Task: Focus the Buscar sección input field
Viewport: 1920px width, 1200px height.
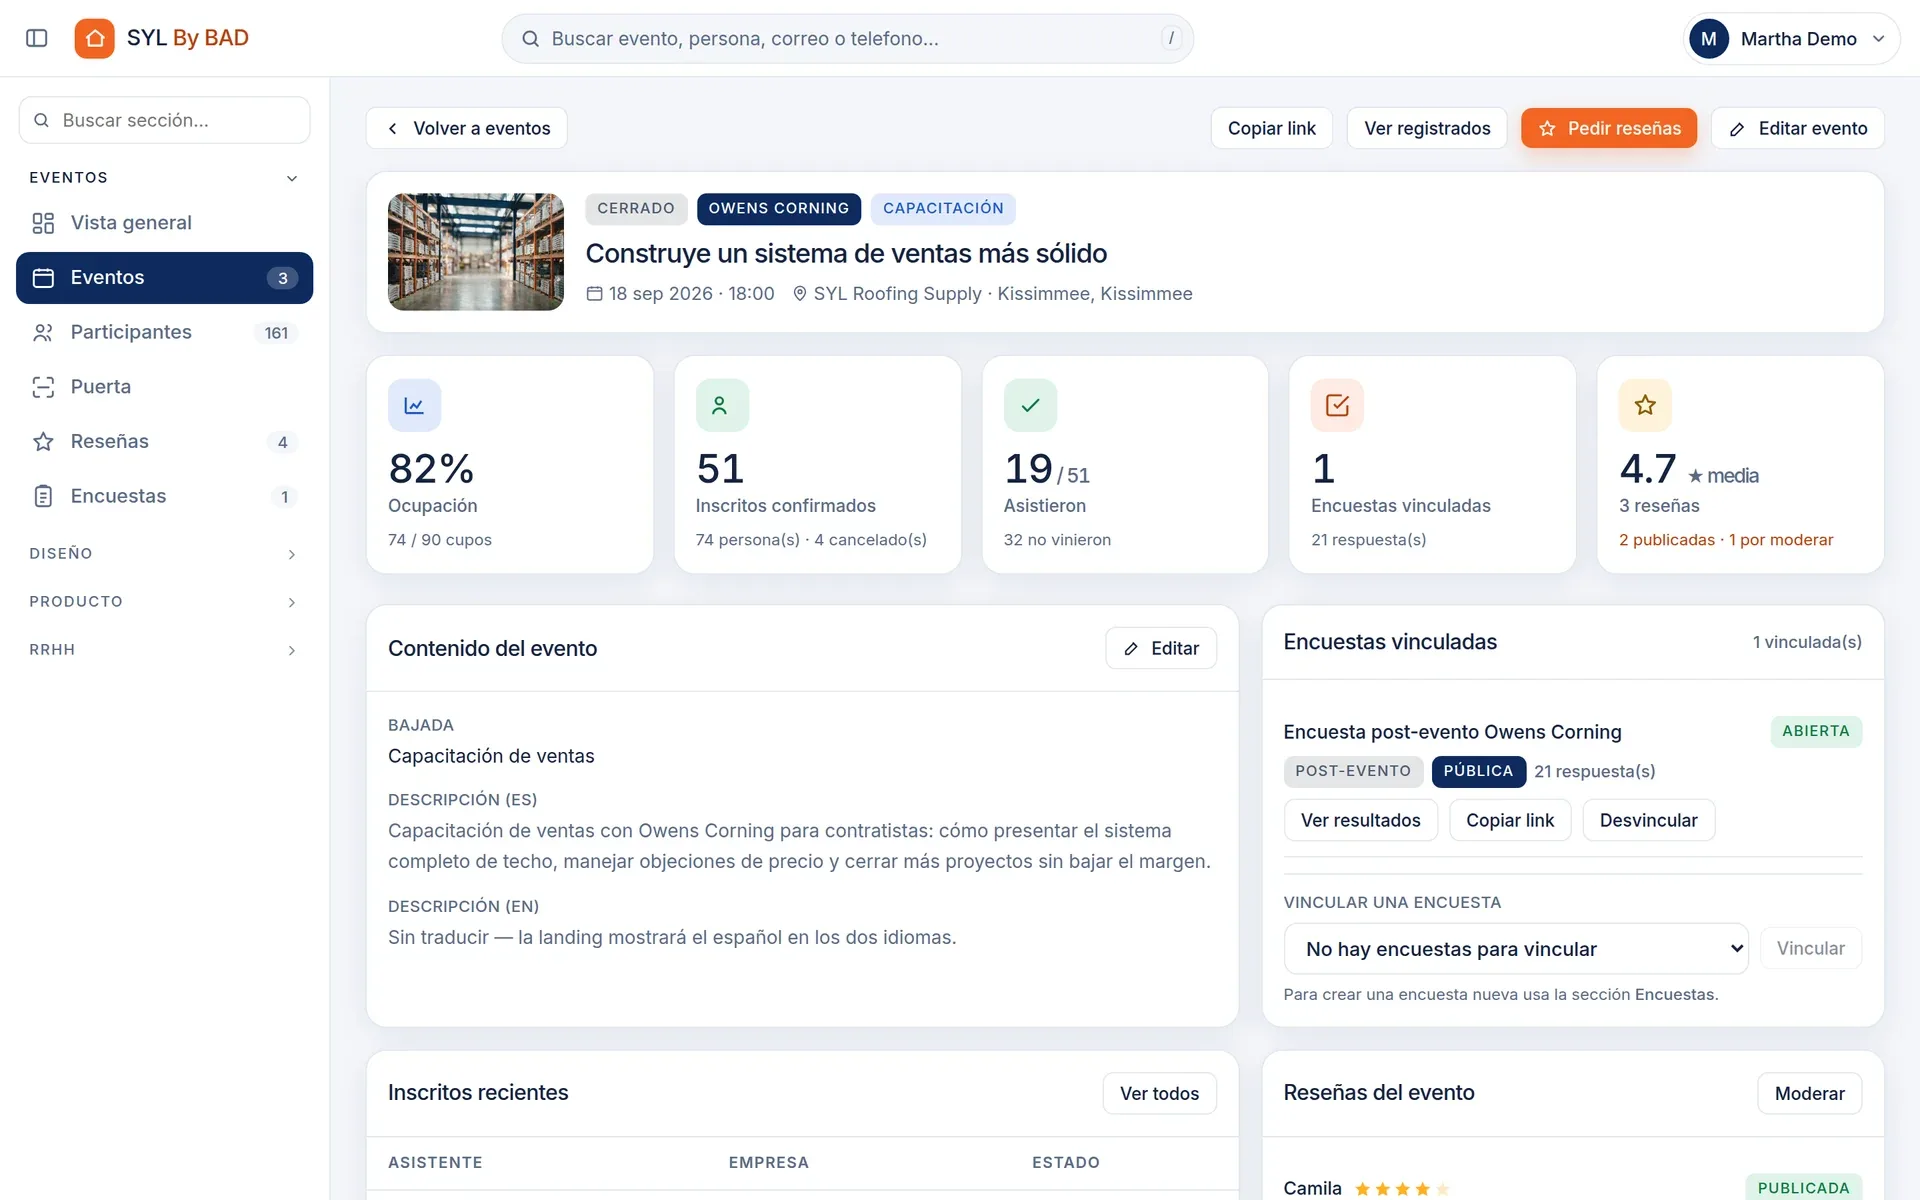Action: (x=165, y=120)
